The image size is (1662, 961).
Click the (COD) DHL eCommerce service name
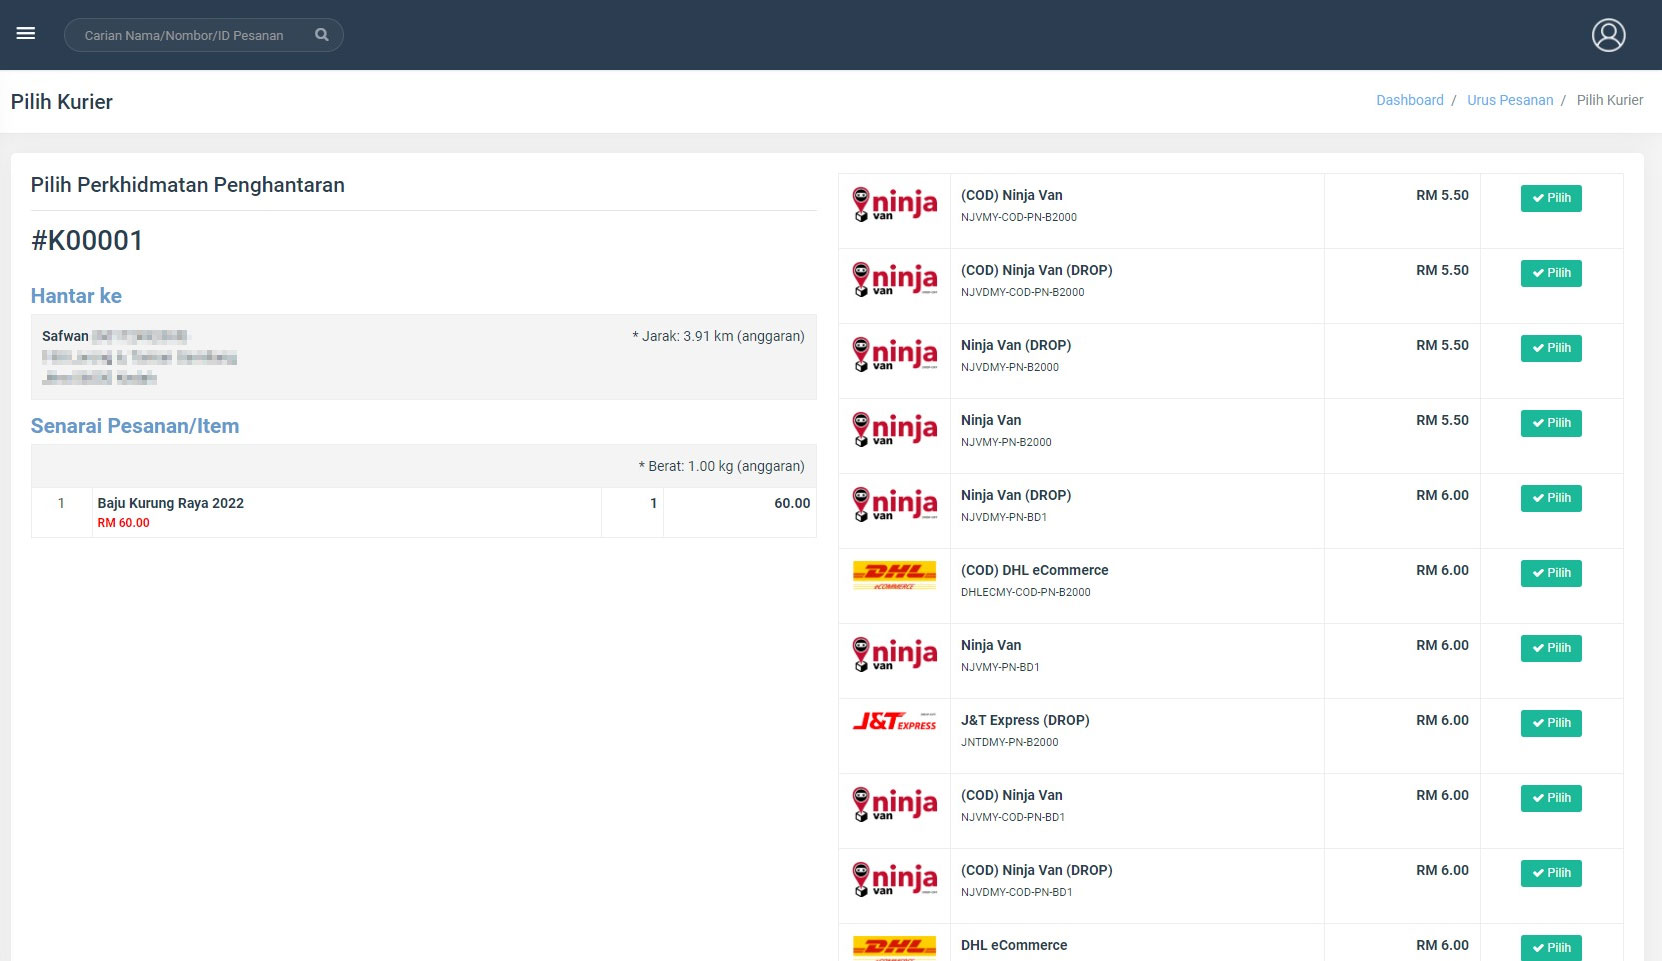tap(1035, 570)
